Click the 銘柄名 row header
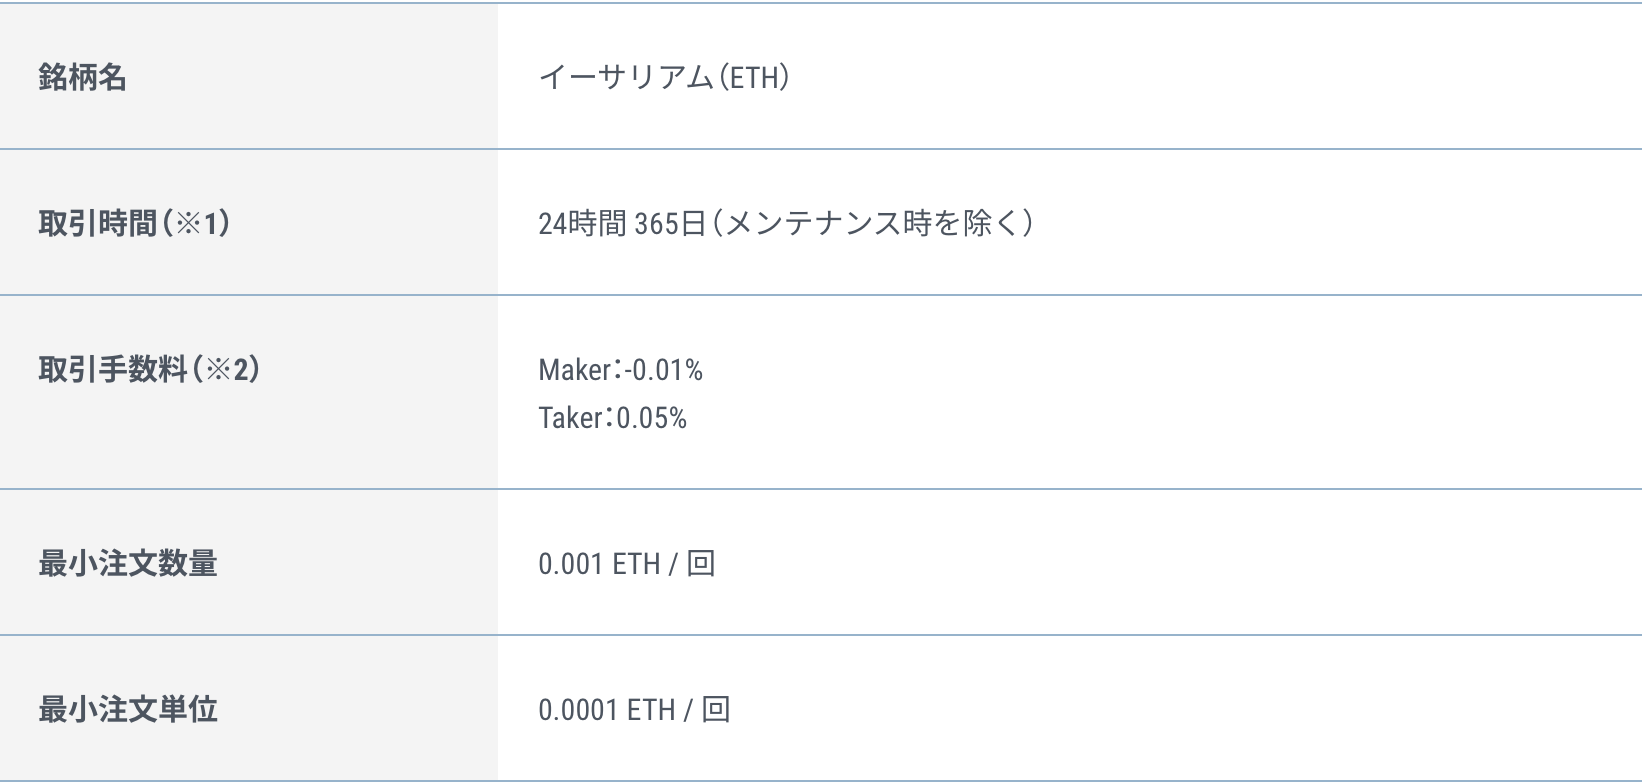Image resolution: width=1642 pixels, height=782 pixels. (82, 77)
